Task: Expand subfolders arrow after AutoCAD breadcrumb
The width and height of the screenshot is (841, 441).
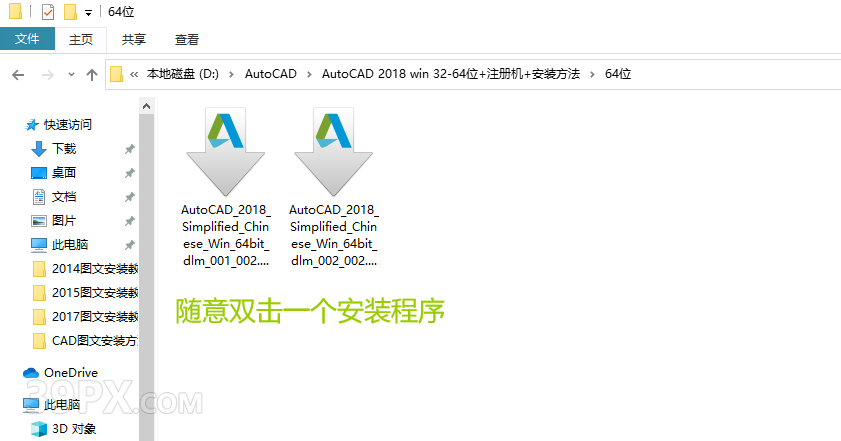Action: (309, 75)
